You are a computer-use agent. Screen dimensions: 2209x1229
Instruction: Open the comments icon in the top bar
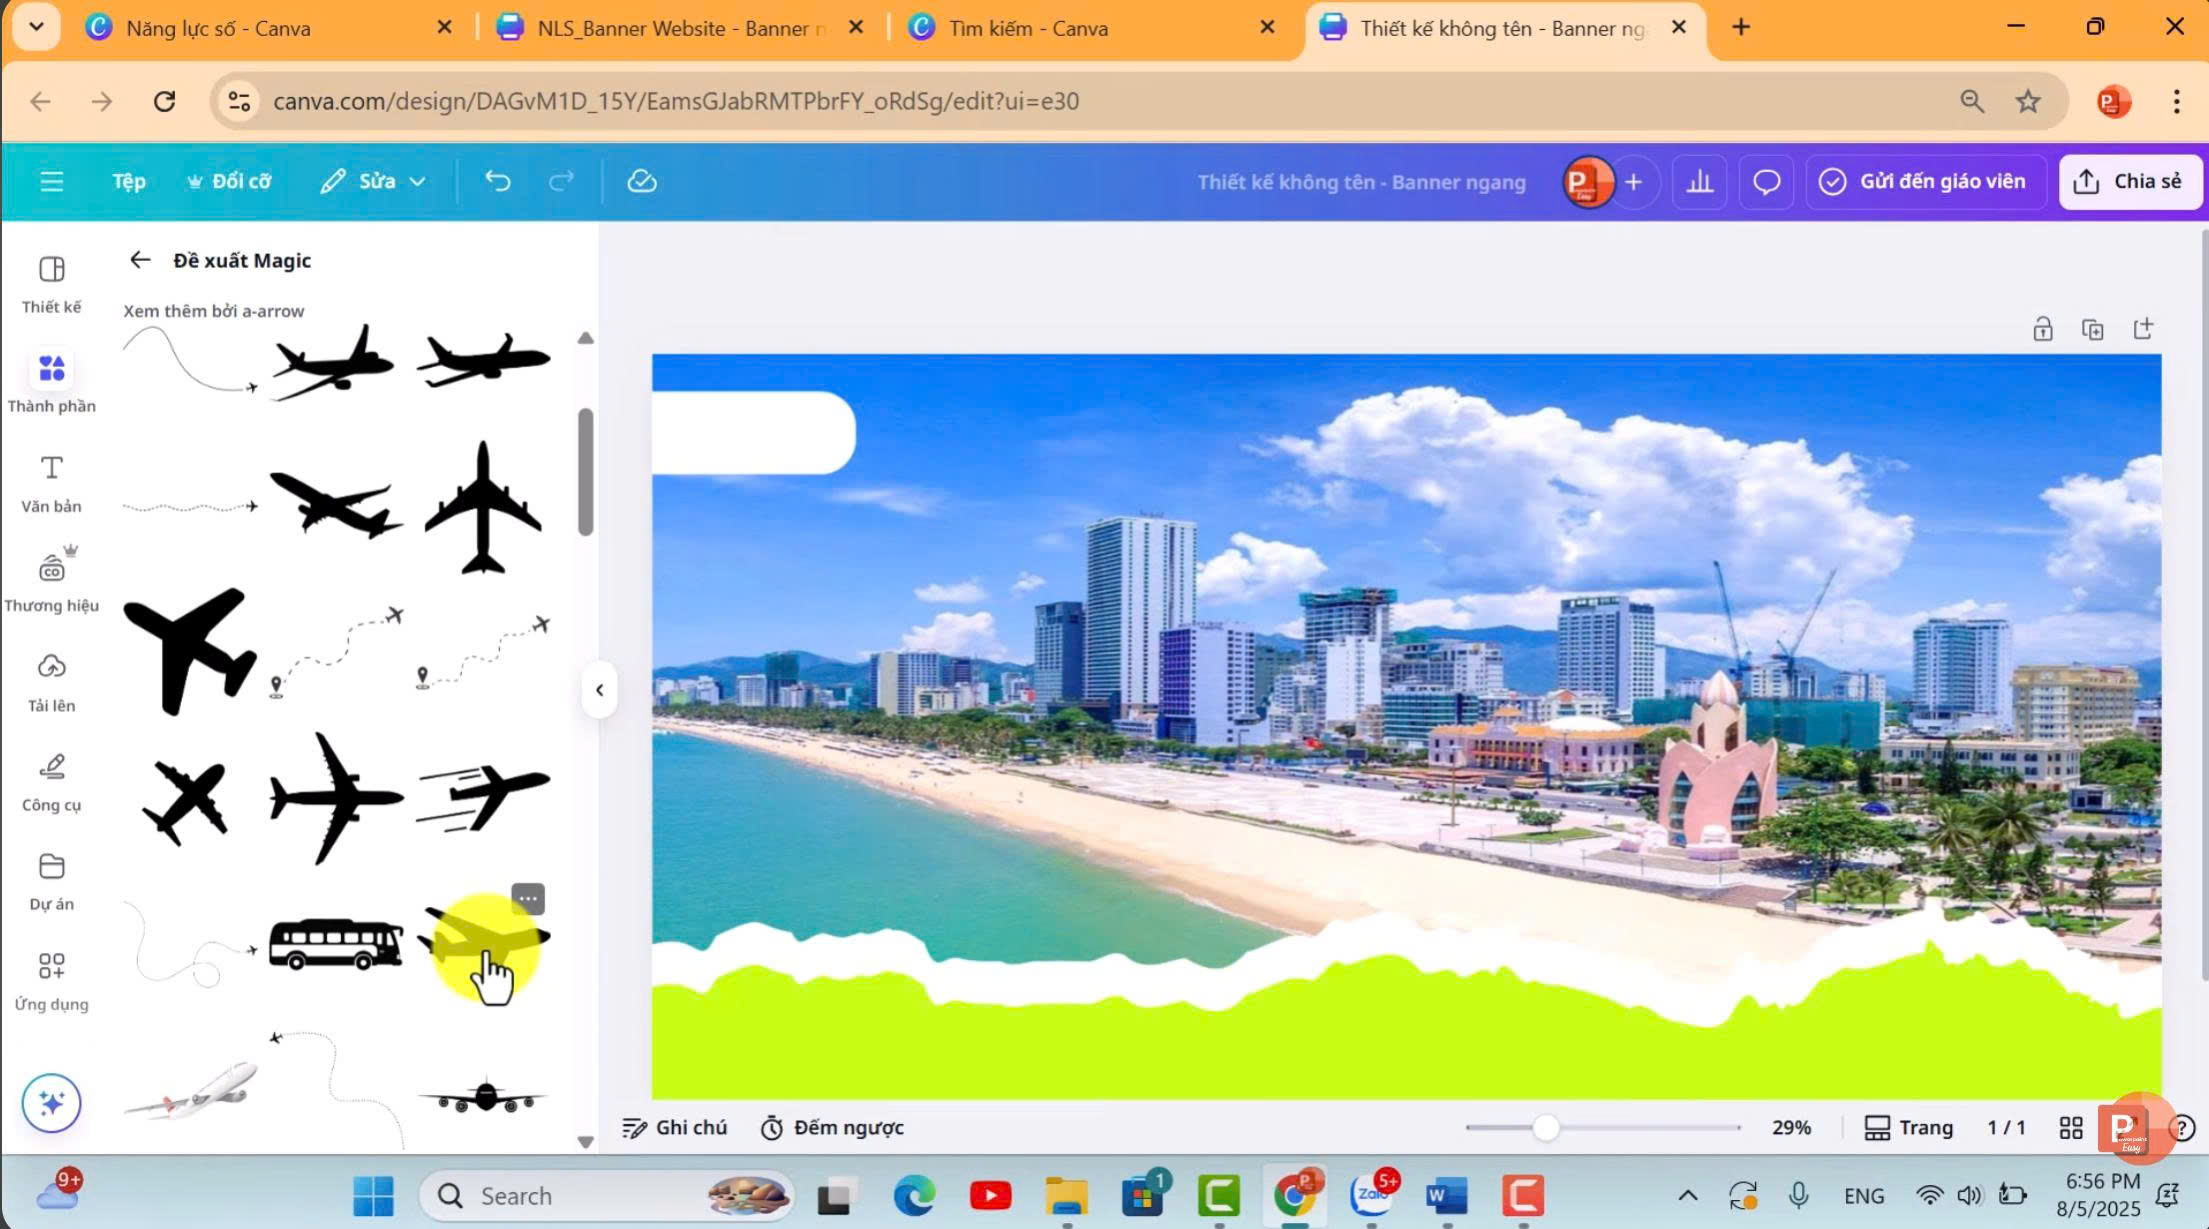pyautogui.click(x=1766, y=181)
